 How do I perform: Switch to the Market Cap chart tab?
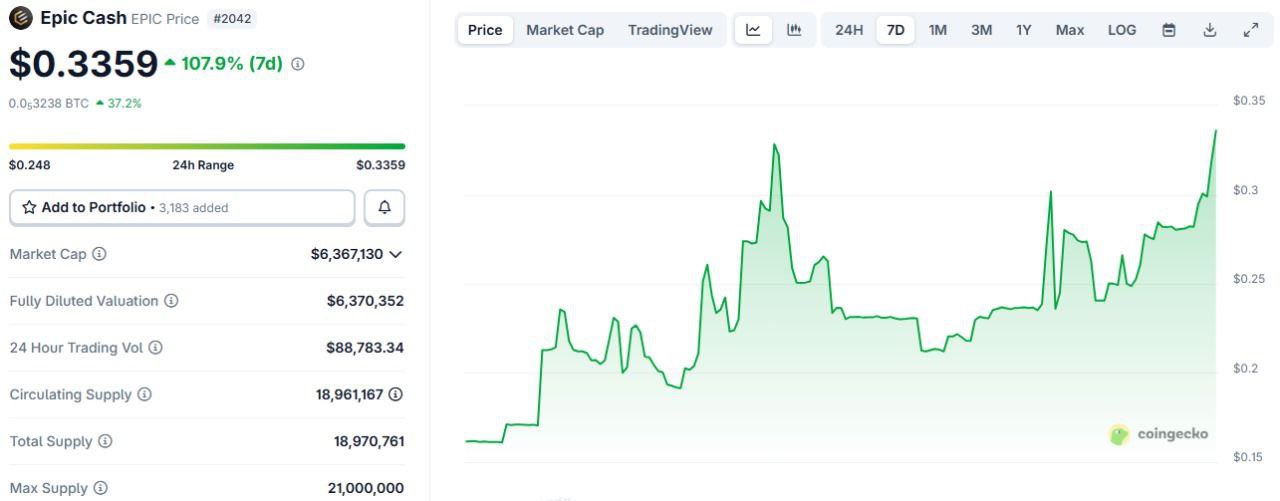565,30
